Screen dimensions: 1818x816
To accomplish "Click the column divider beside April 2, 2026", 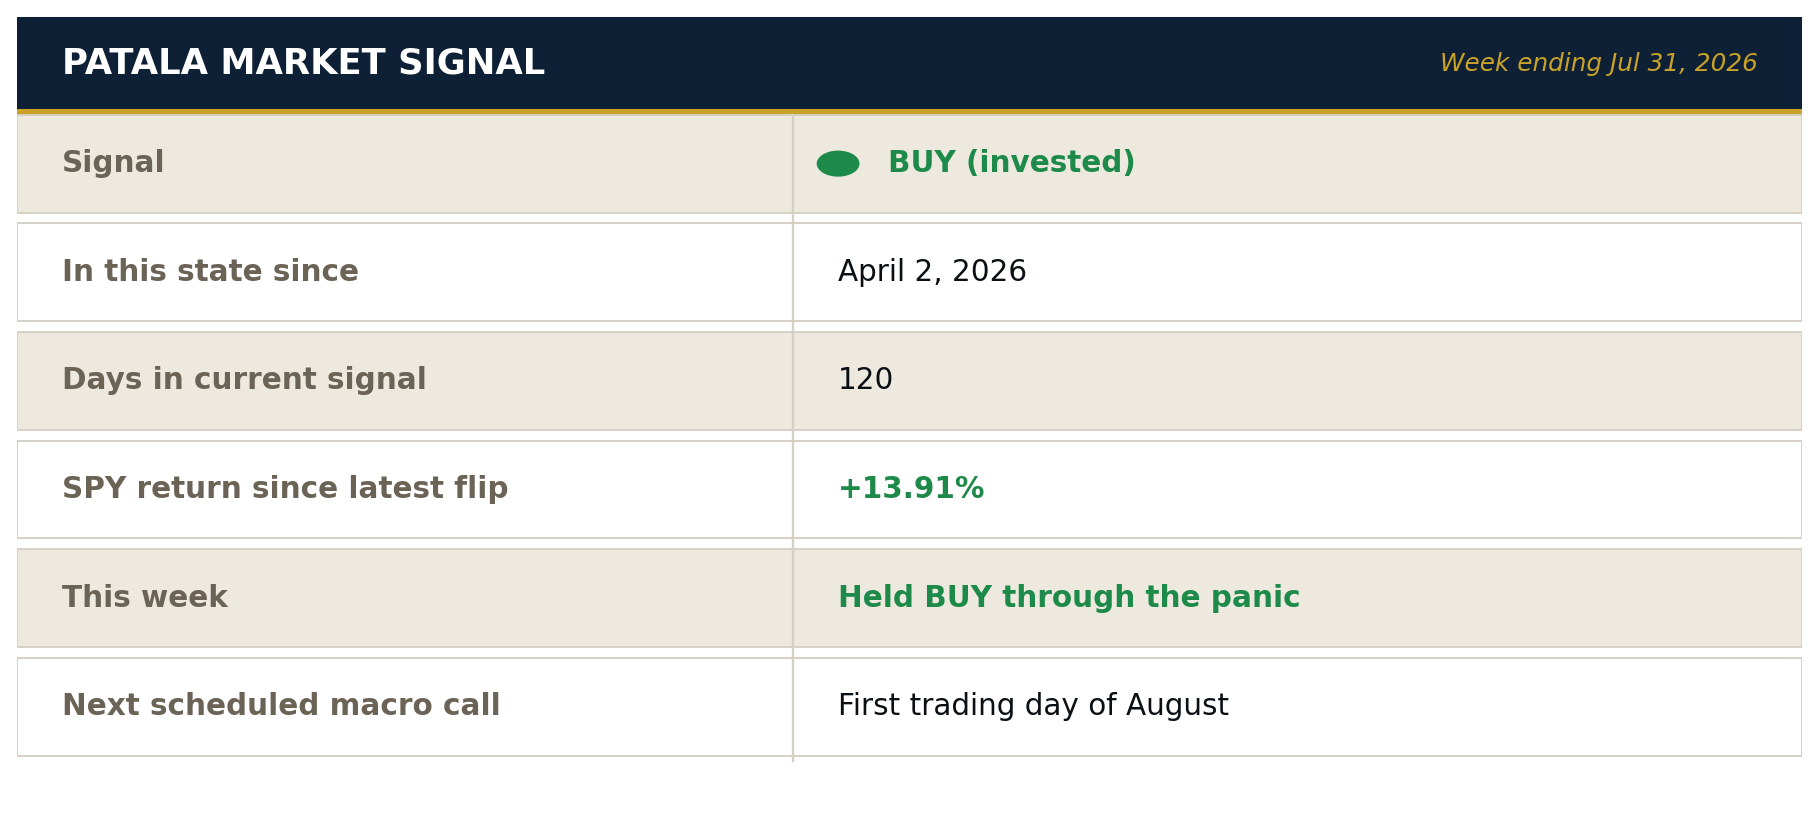I will pos(793,272).
